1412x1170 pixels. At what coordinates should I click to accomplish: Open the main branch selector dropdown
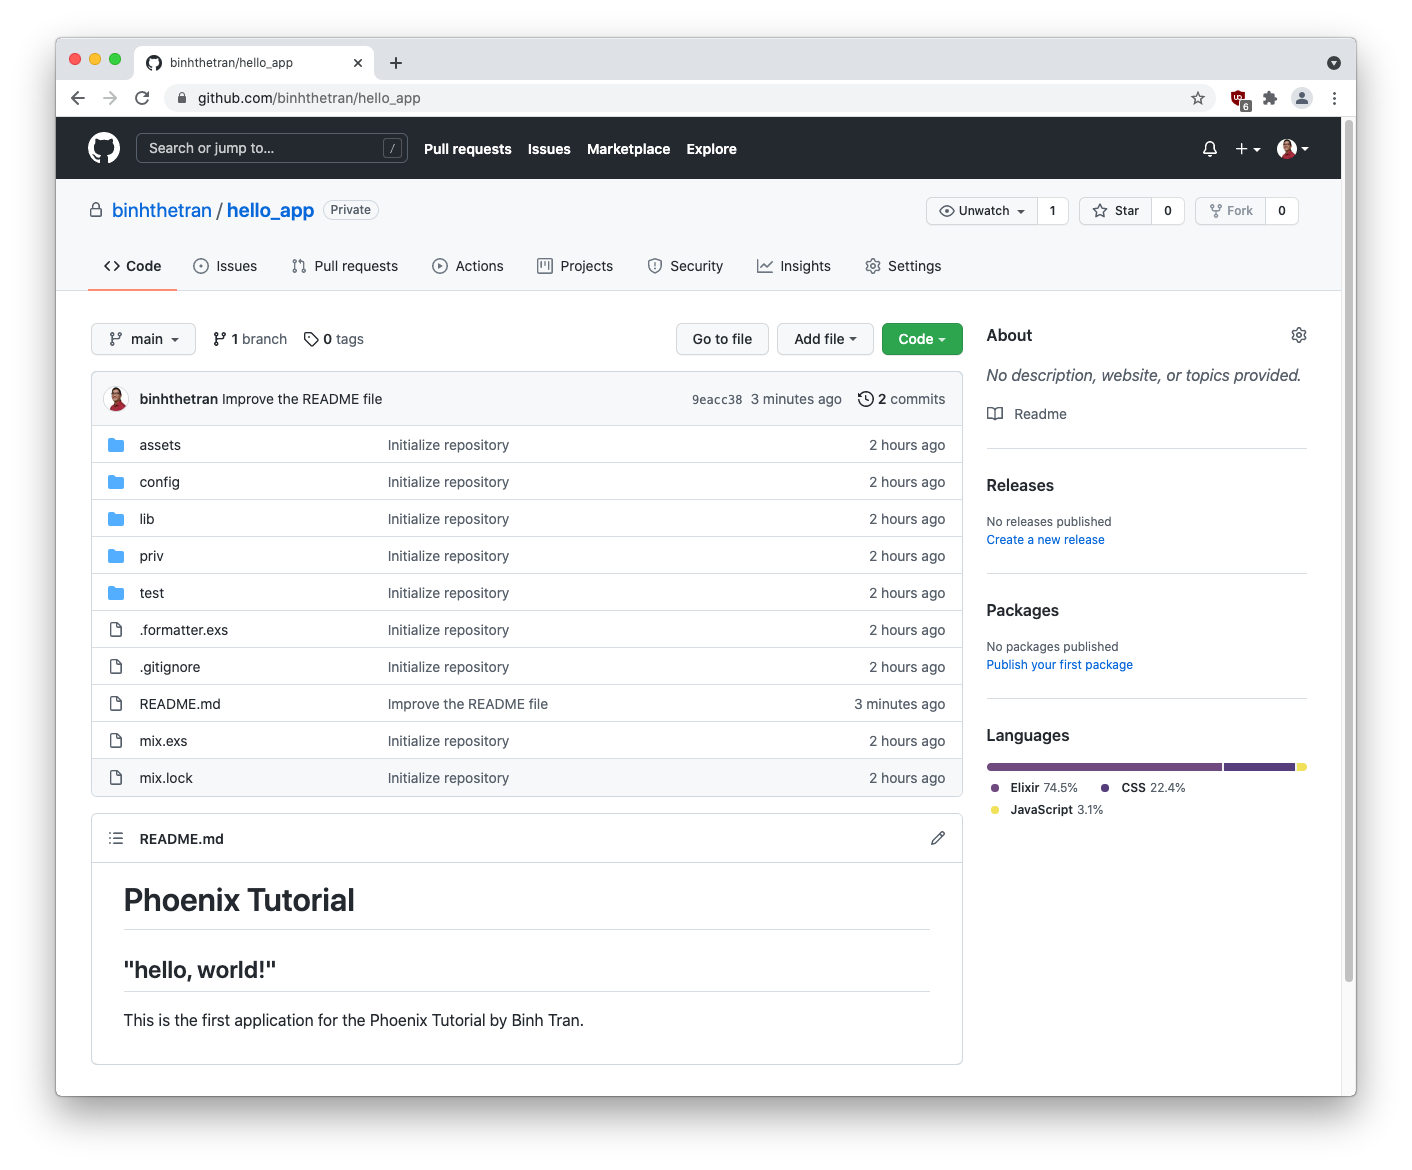[x=143, y=339]
